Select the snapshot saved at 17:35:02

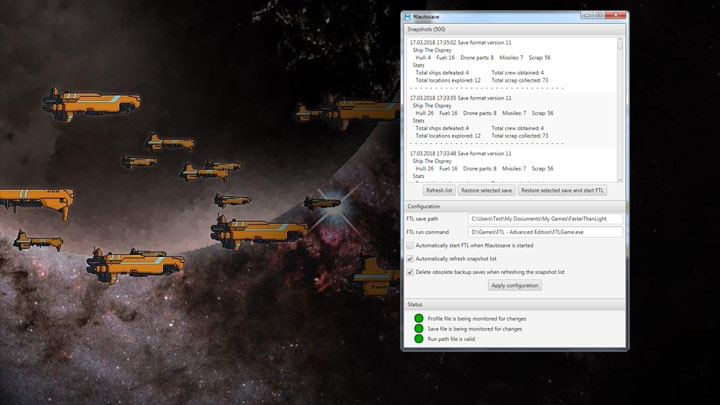tap(512, 65)
